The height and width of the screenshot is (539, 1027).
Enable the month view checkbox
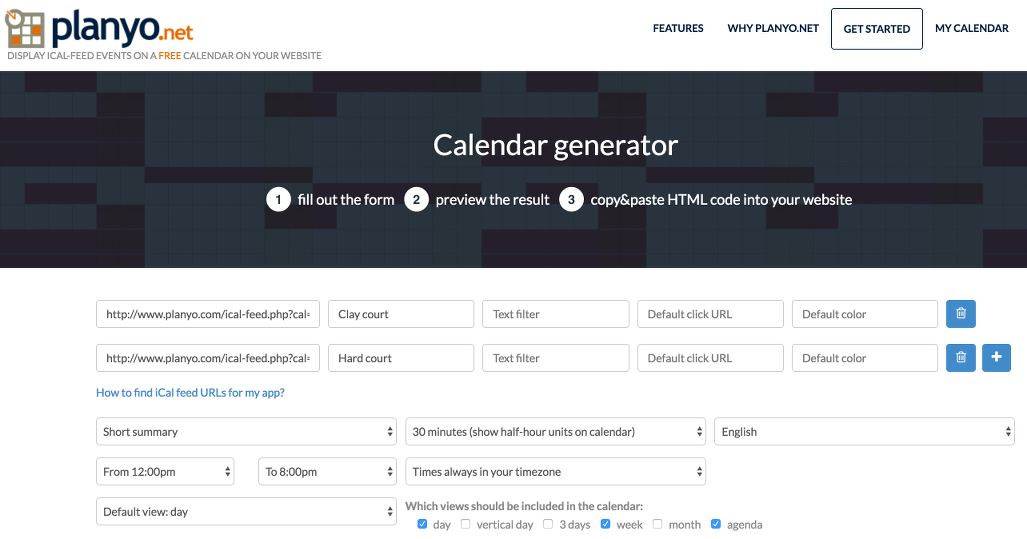point(658,524)
